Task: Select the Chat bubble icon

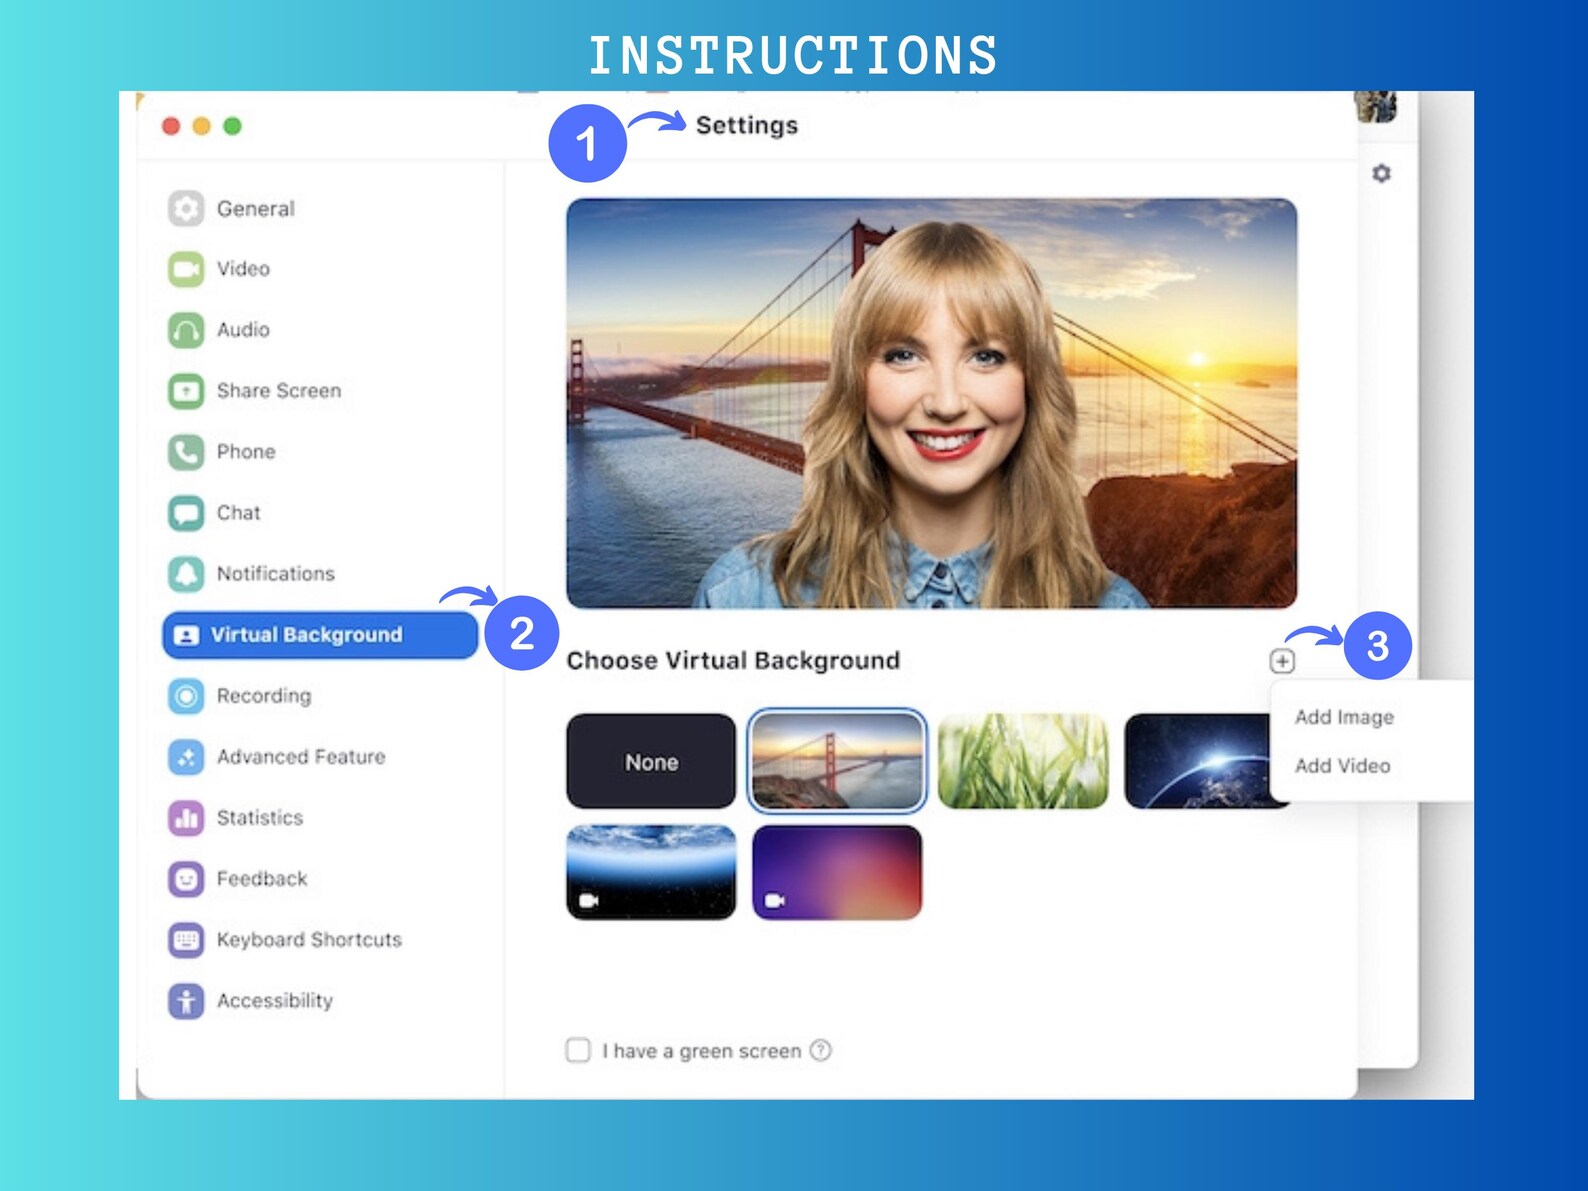Action: [x=186, y=513]
